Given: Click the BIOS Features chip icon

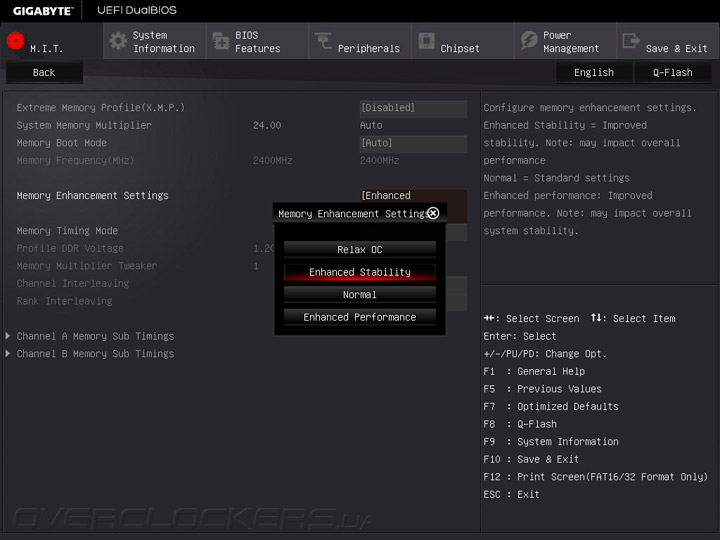Looking at the screenshot, I should coord(221,41).
